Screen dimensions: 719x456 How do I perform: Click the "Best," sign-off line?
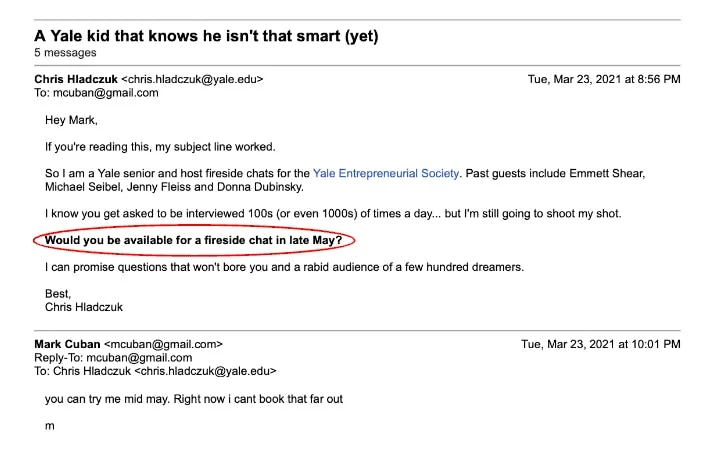coord(59,294)
